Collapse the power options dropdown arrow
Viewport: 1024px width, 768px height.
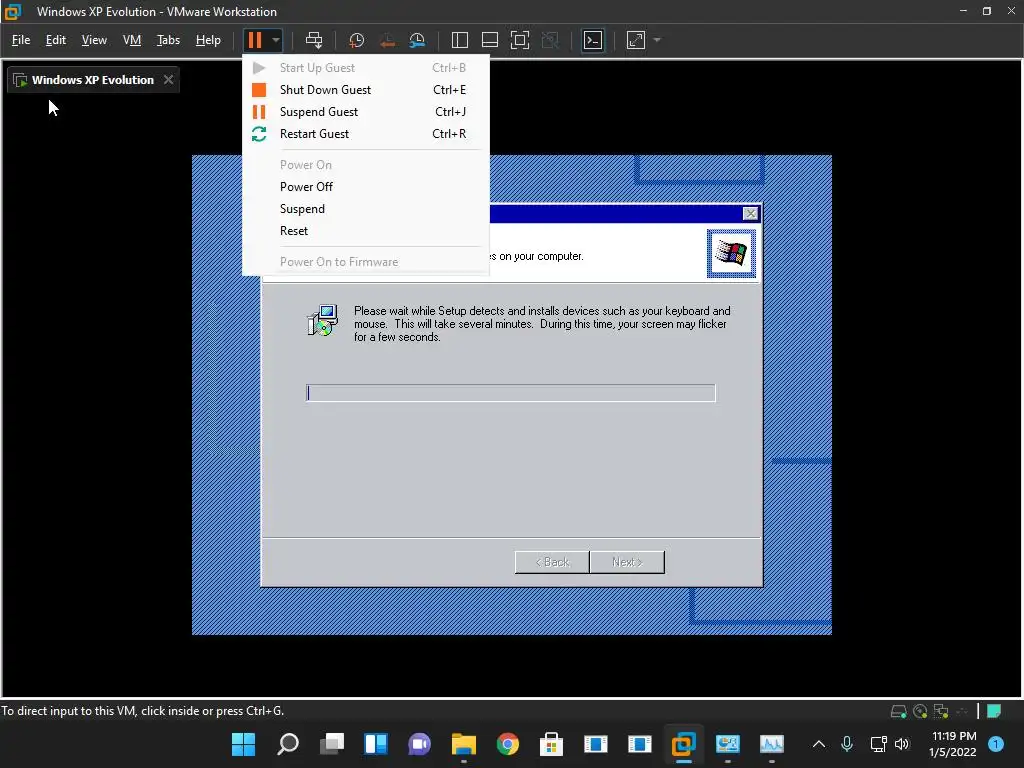276,40
